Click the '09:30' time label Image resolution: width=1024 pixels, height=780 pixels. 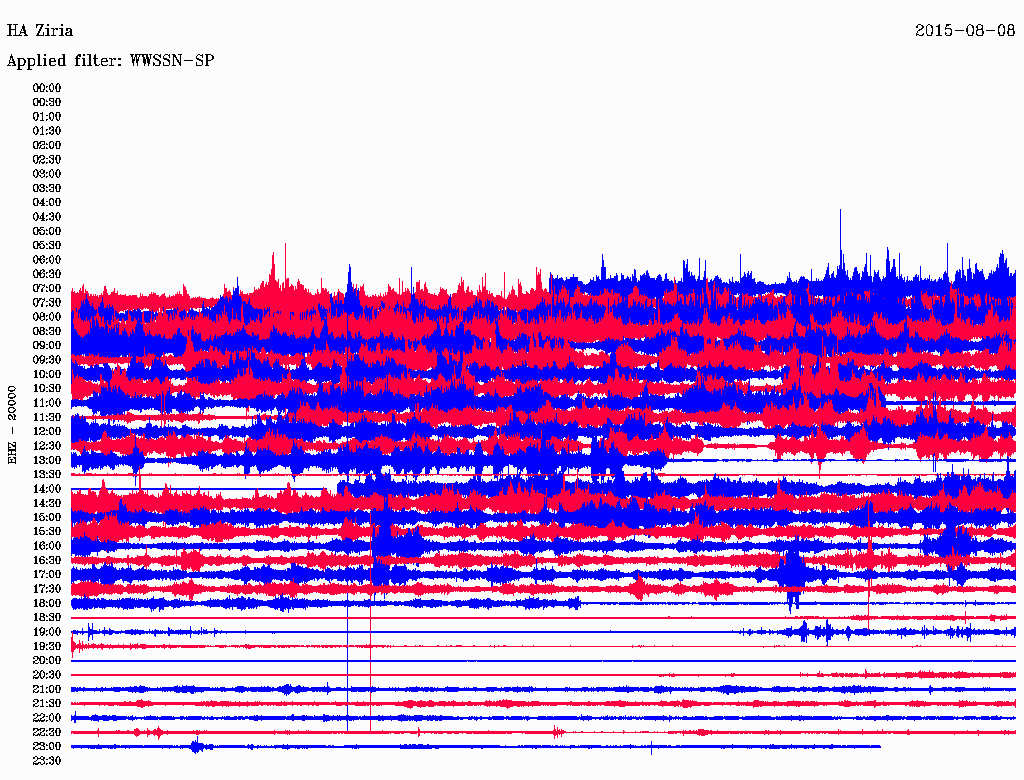(x=47, y=360)
